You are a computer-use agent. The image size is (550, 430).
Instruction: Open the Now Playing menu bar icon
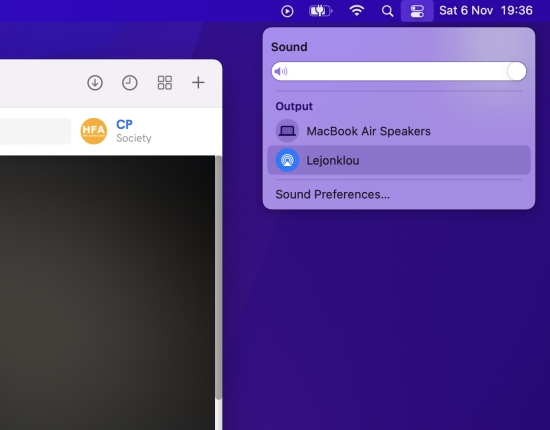[x=287, y=11]
